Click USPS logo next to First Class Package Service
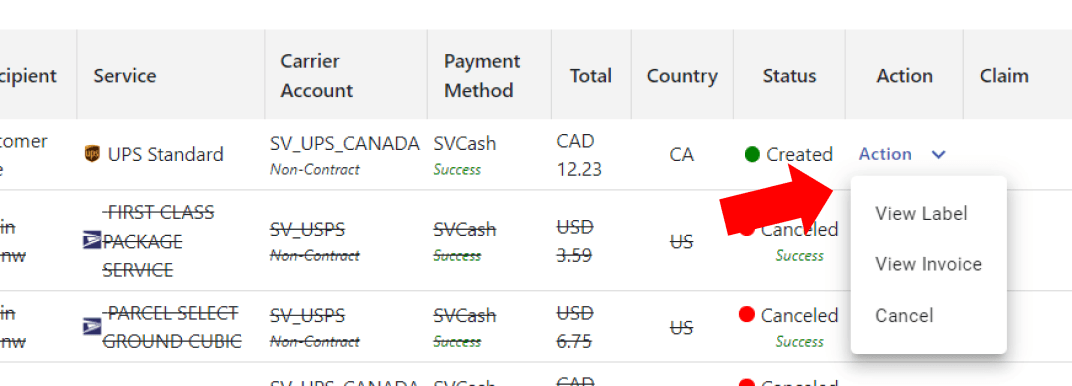The height and width of the screenshot is (386, 1072). 92,240
